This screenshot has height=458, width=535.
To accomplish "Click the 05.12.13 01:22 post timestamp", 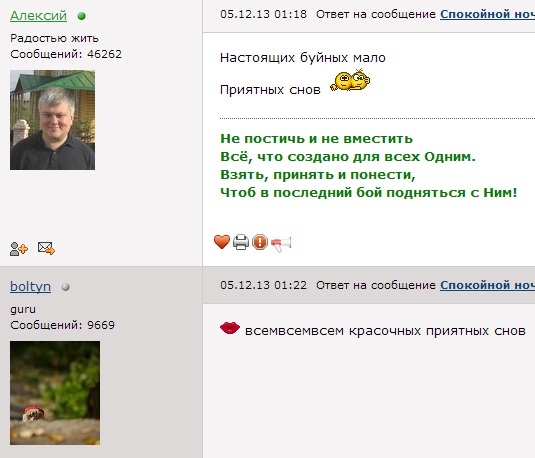I will [x=263, y=285].
